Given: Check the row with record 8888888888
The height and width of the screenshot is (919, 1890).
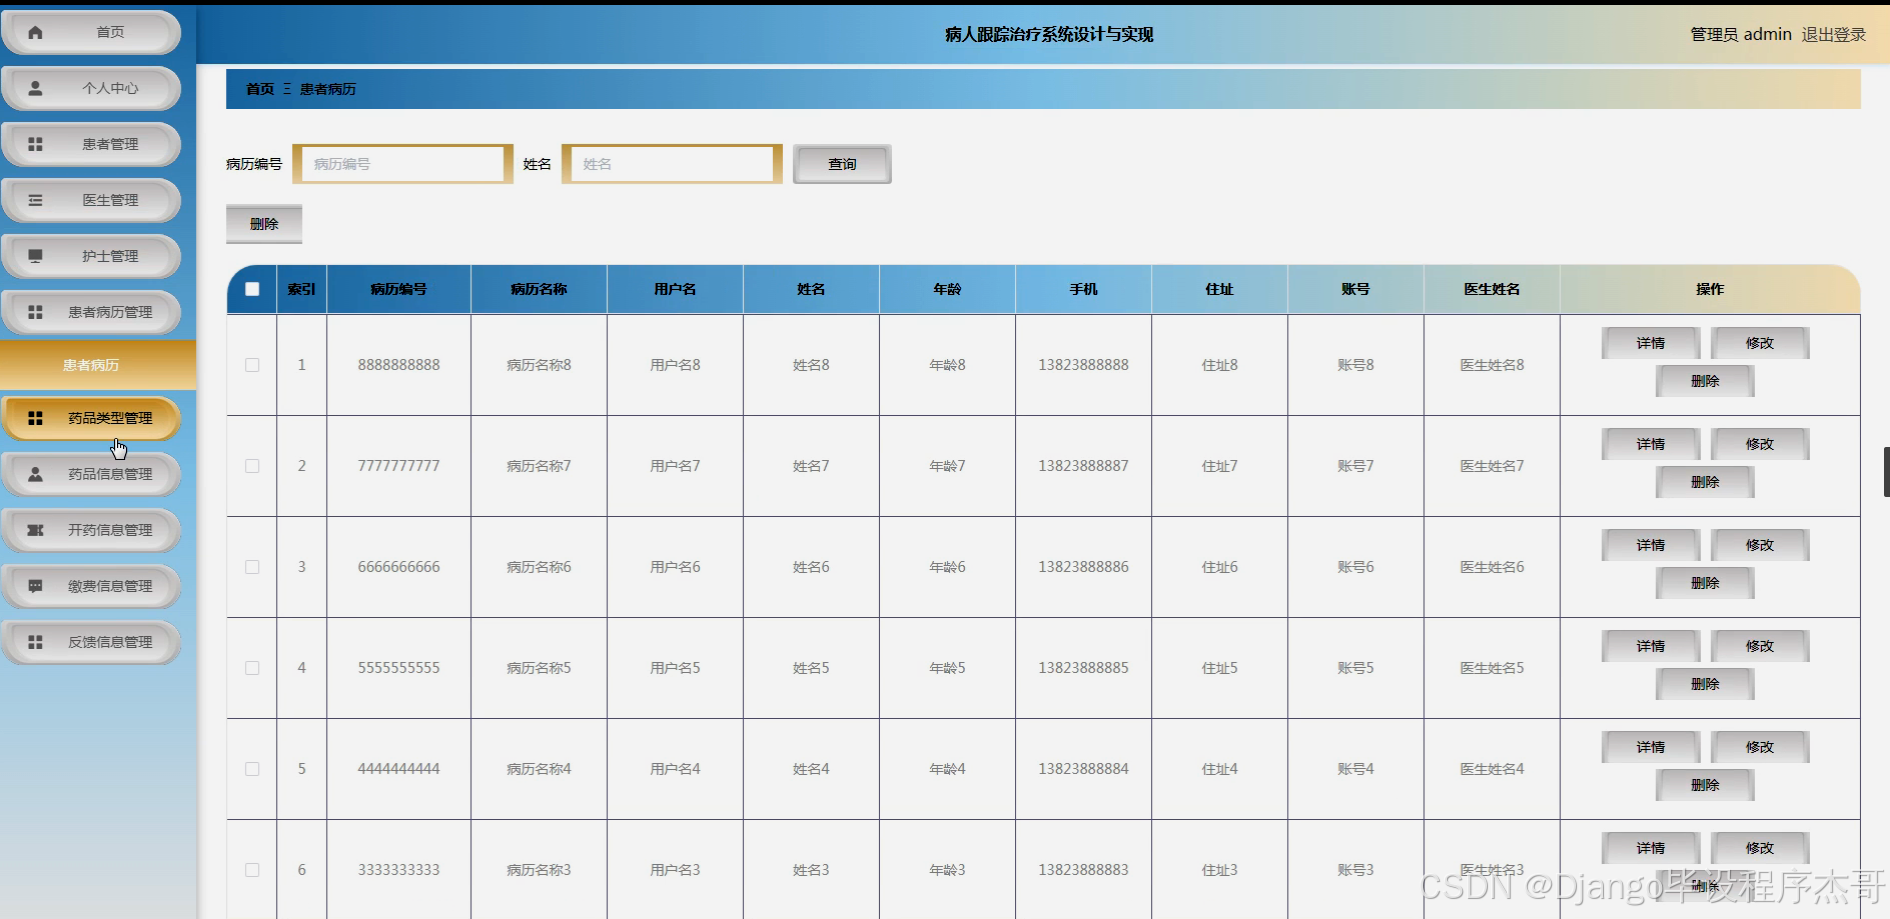Looking at the screenshot, I should (252, 365).
